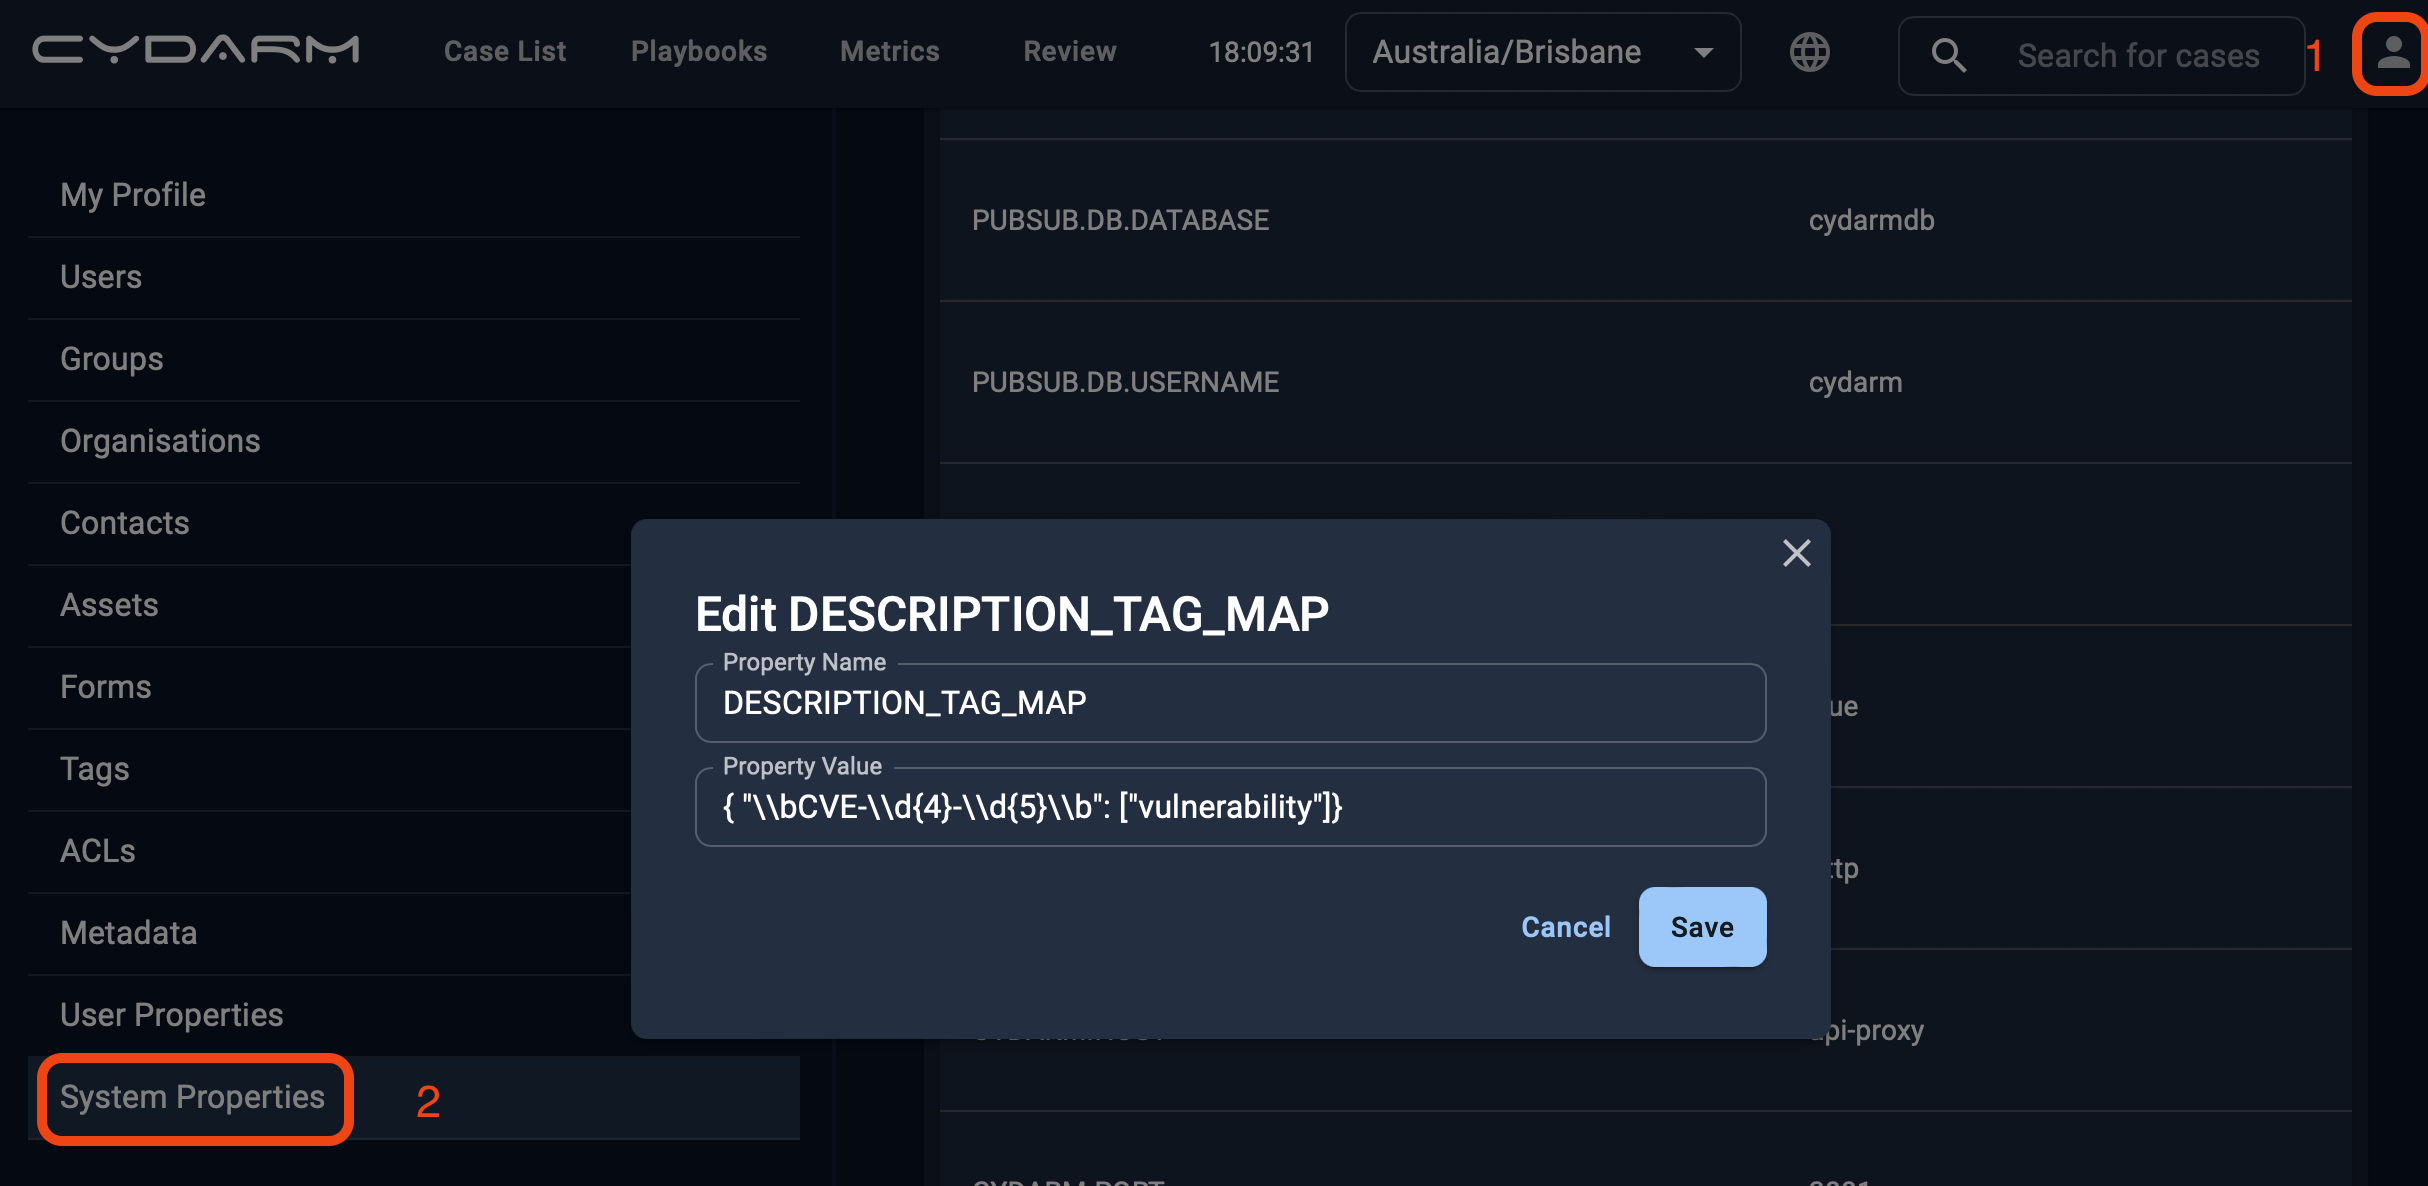Click the Property Name field

[1230, 703]
